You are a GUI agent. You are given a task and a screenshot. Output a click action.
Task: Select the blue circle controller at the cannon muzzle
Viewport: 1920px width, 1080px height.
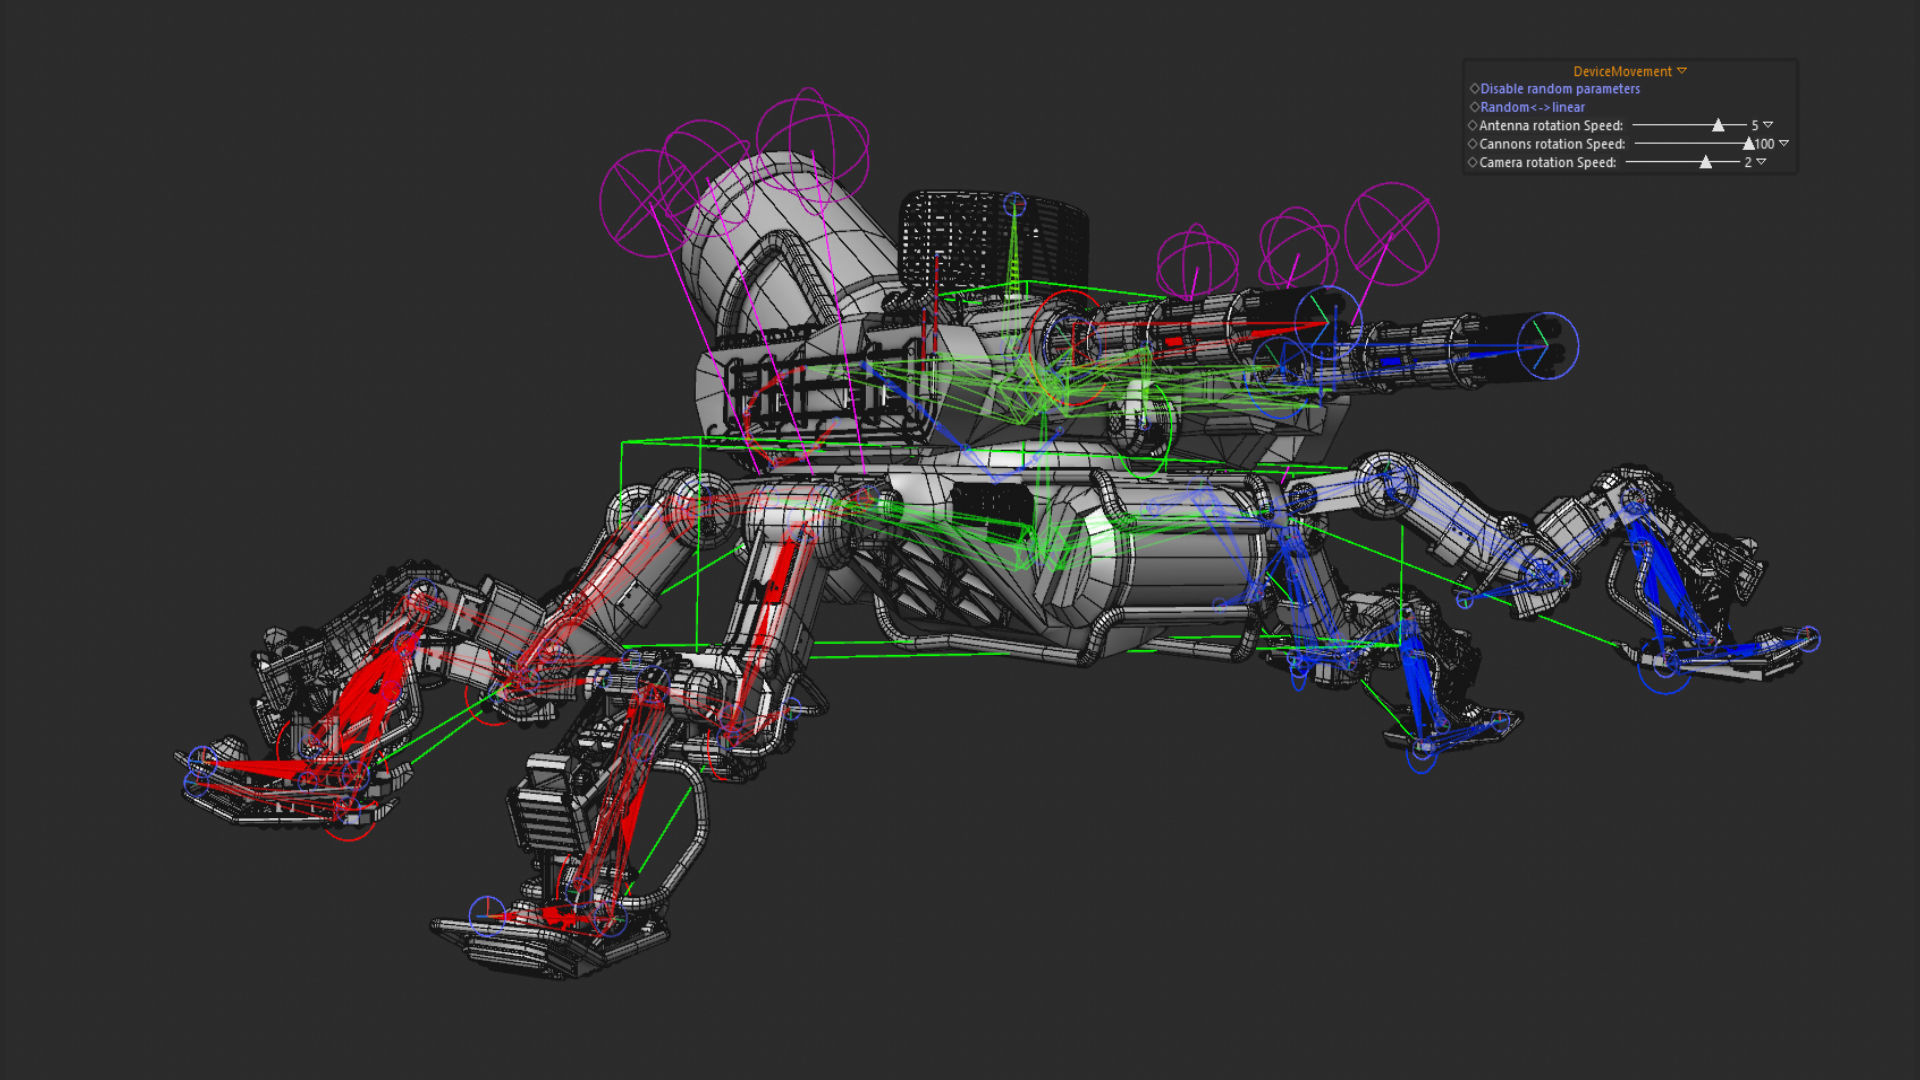pyautogui.click(x=1547, y=346)
